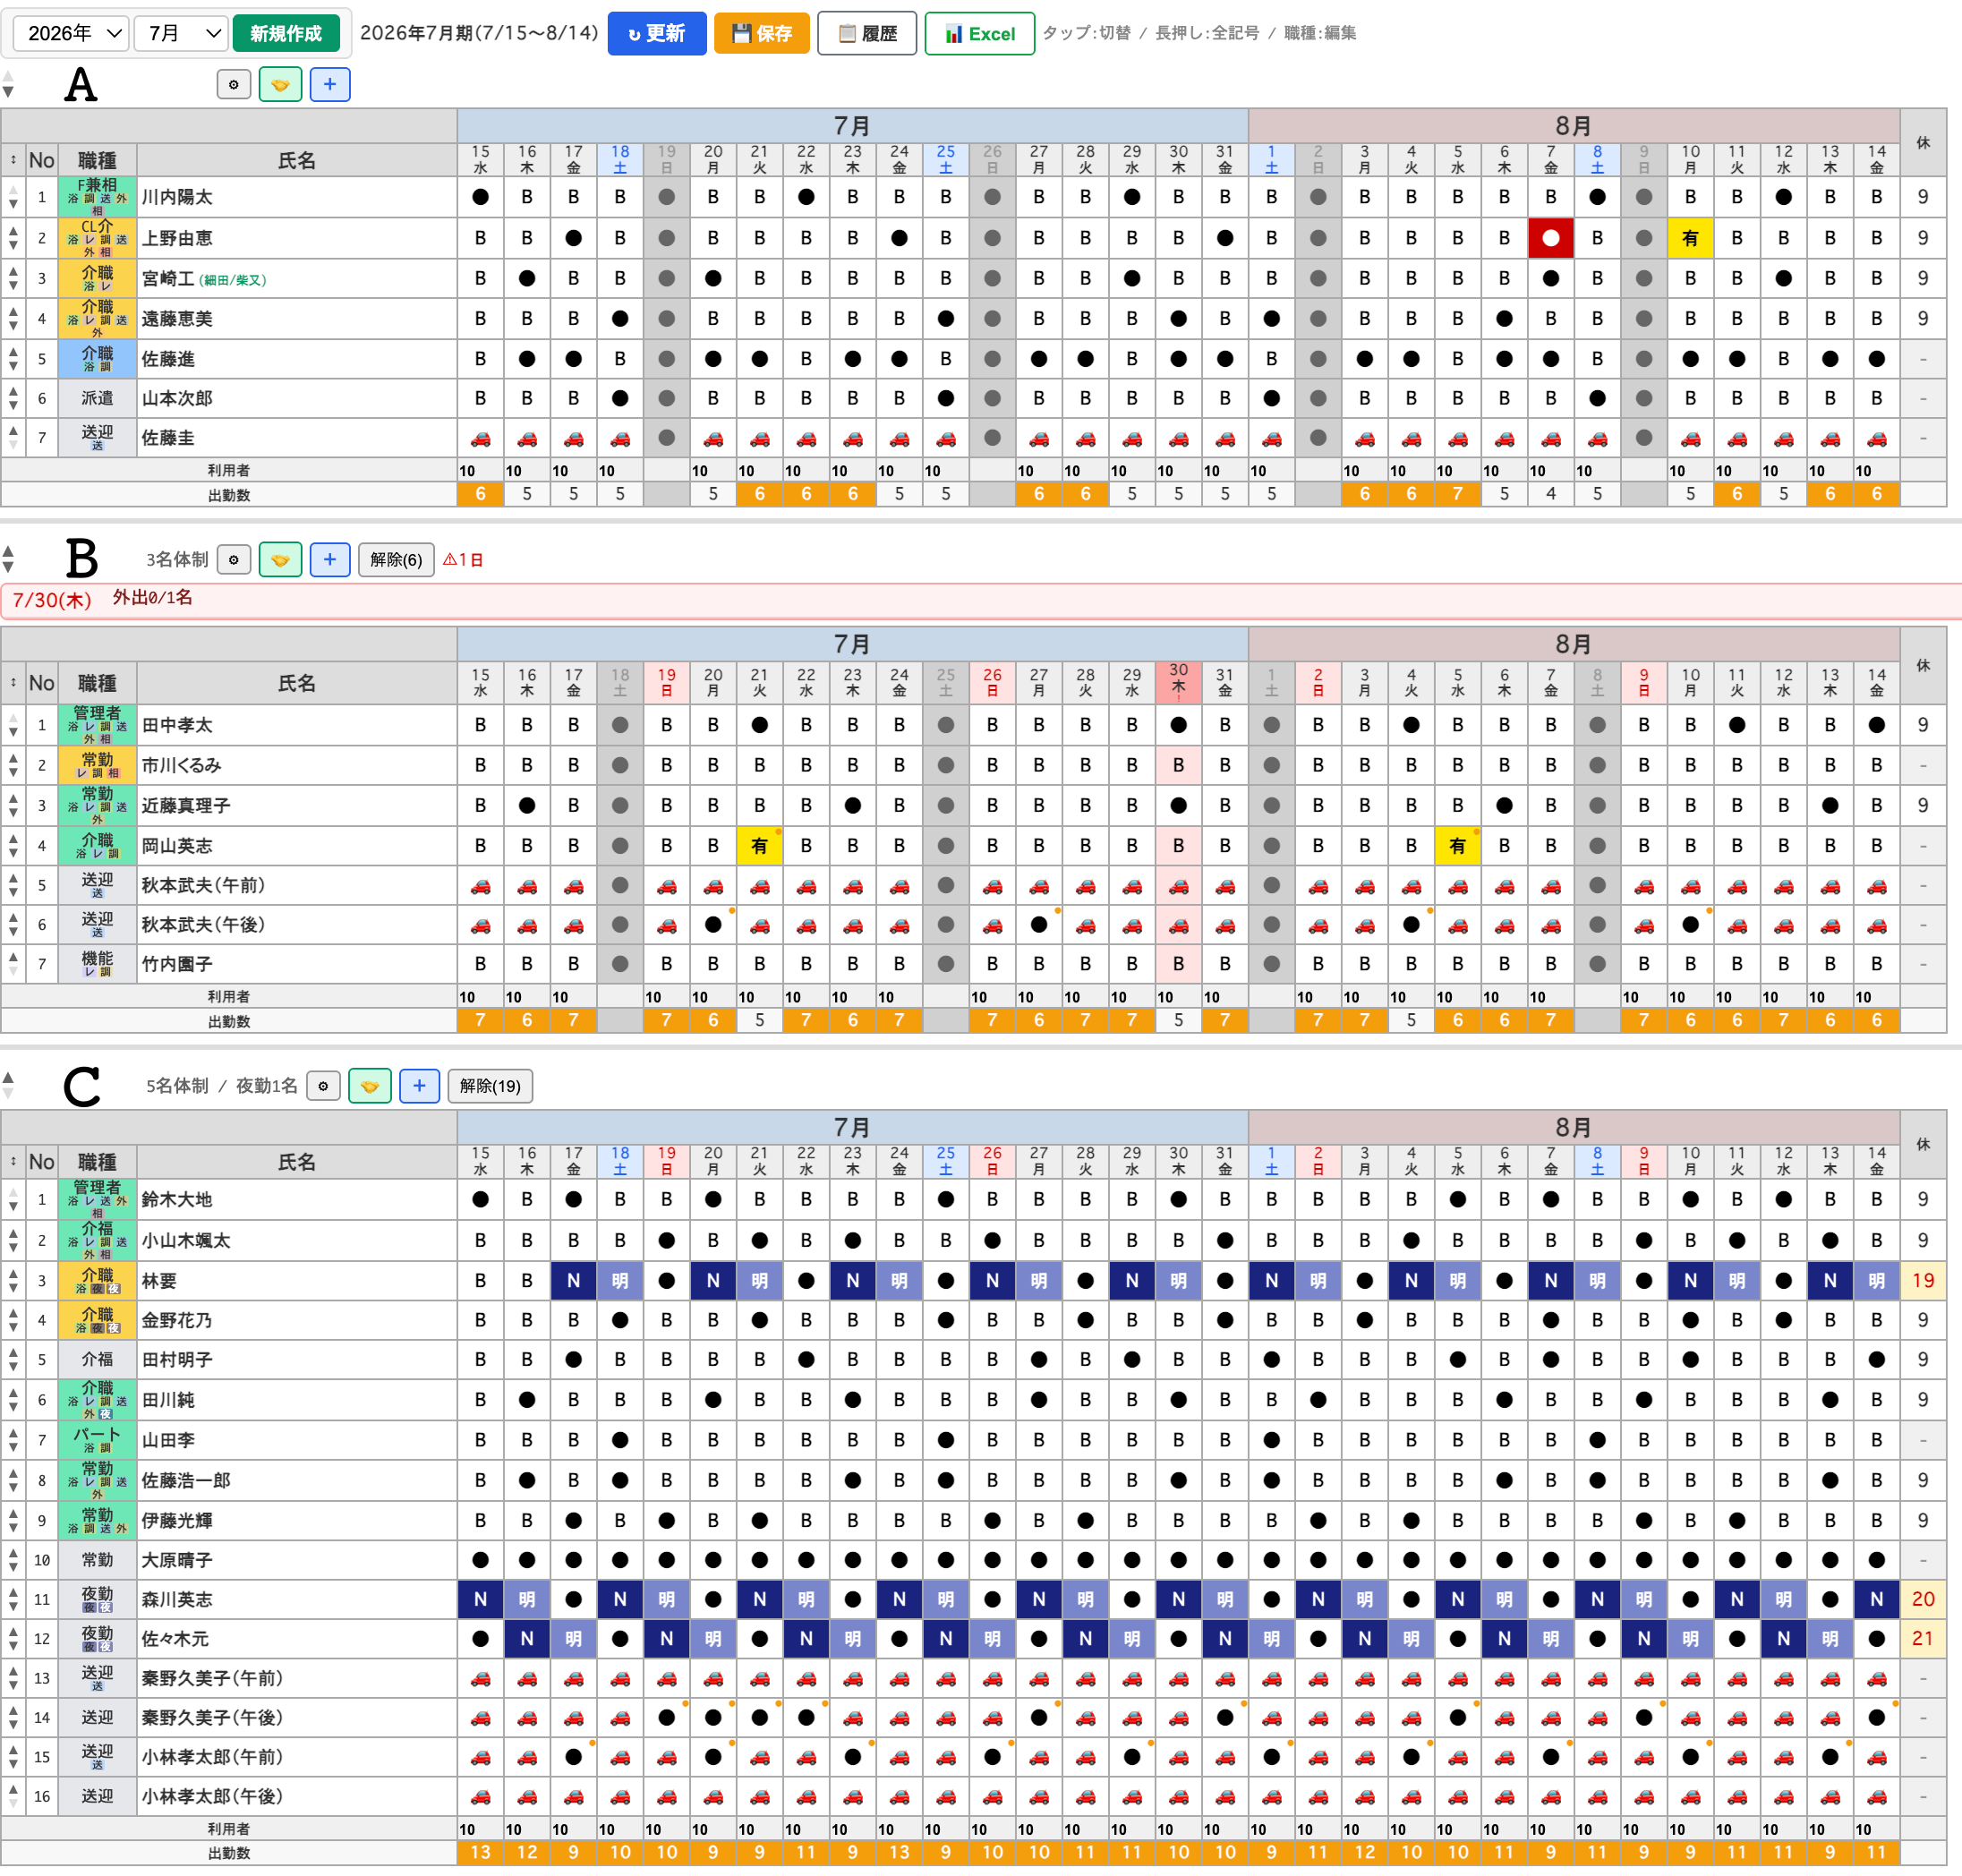Click 氏名 column header in group C

pos(297,1162)
